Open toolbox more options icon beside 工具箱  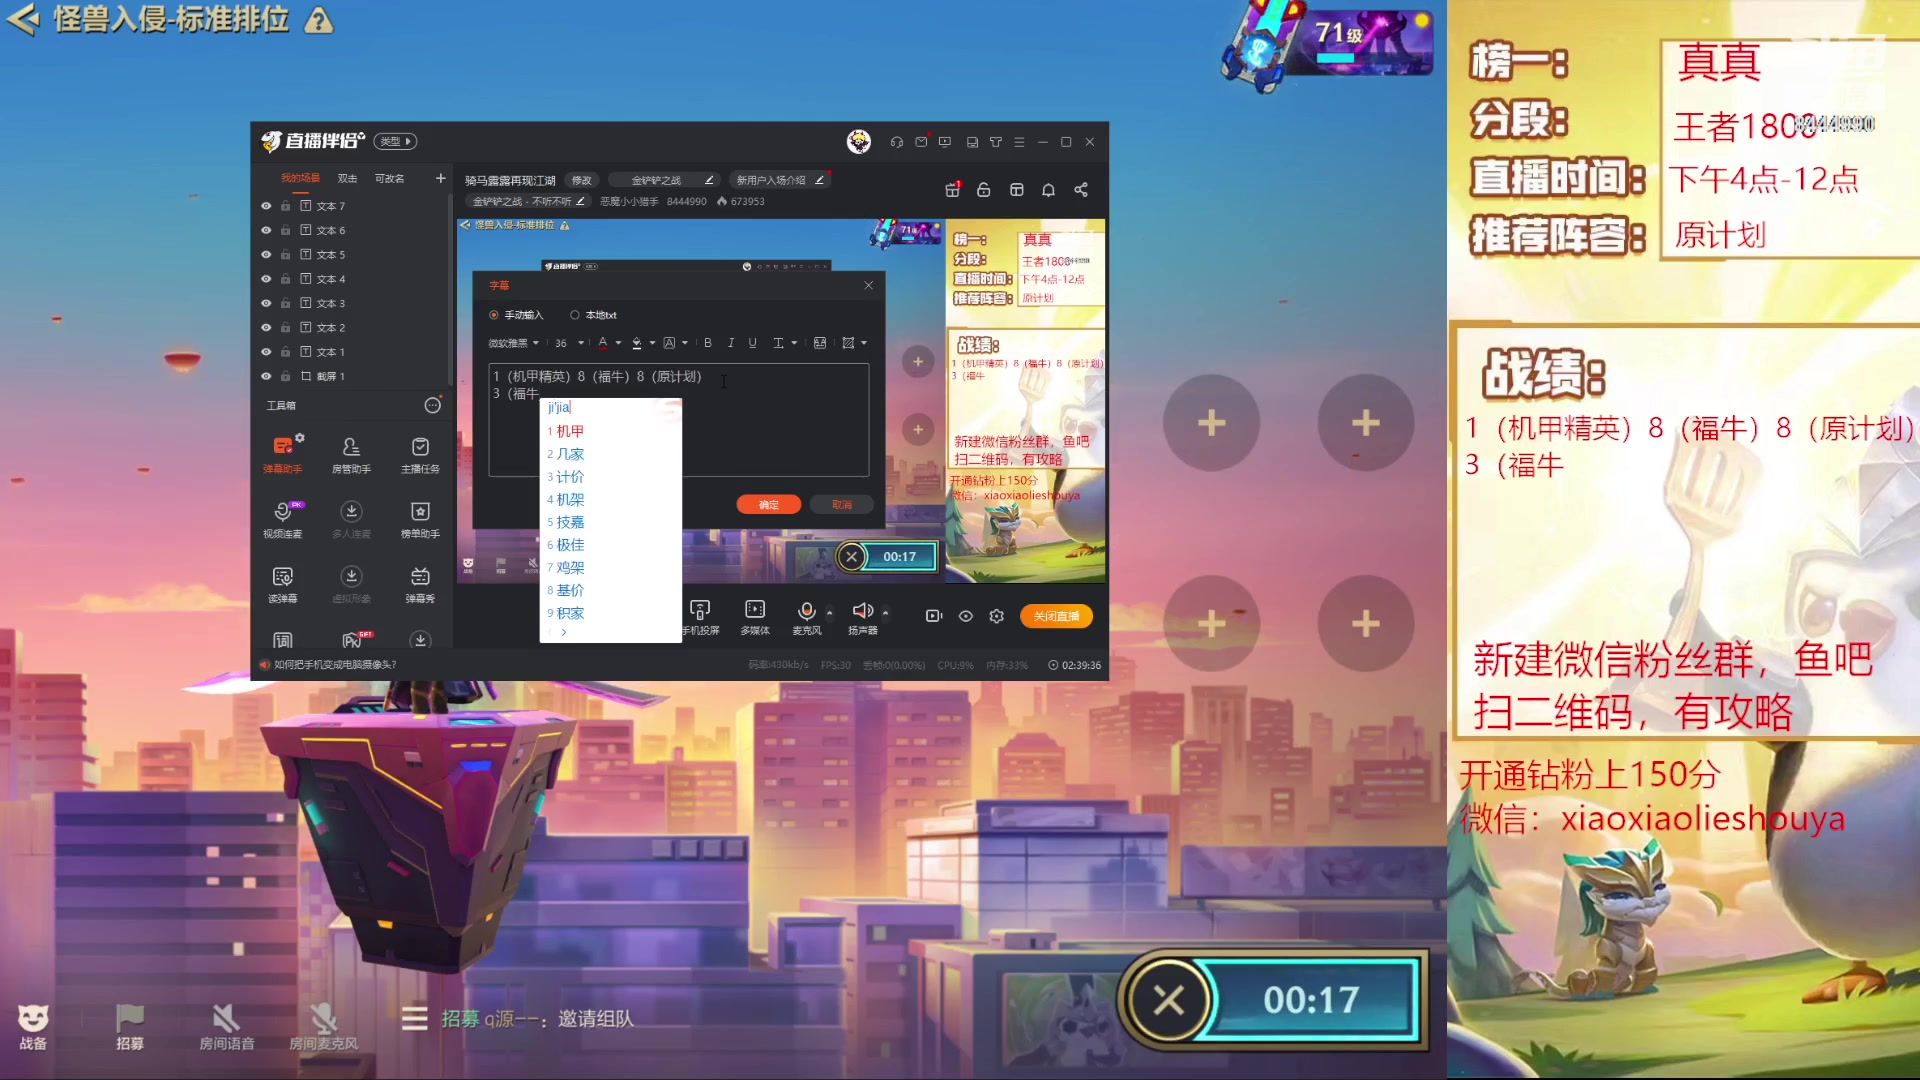click(432, 405)
